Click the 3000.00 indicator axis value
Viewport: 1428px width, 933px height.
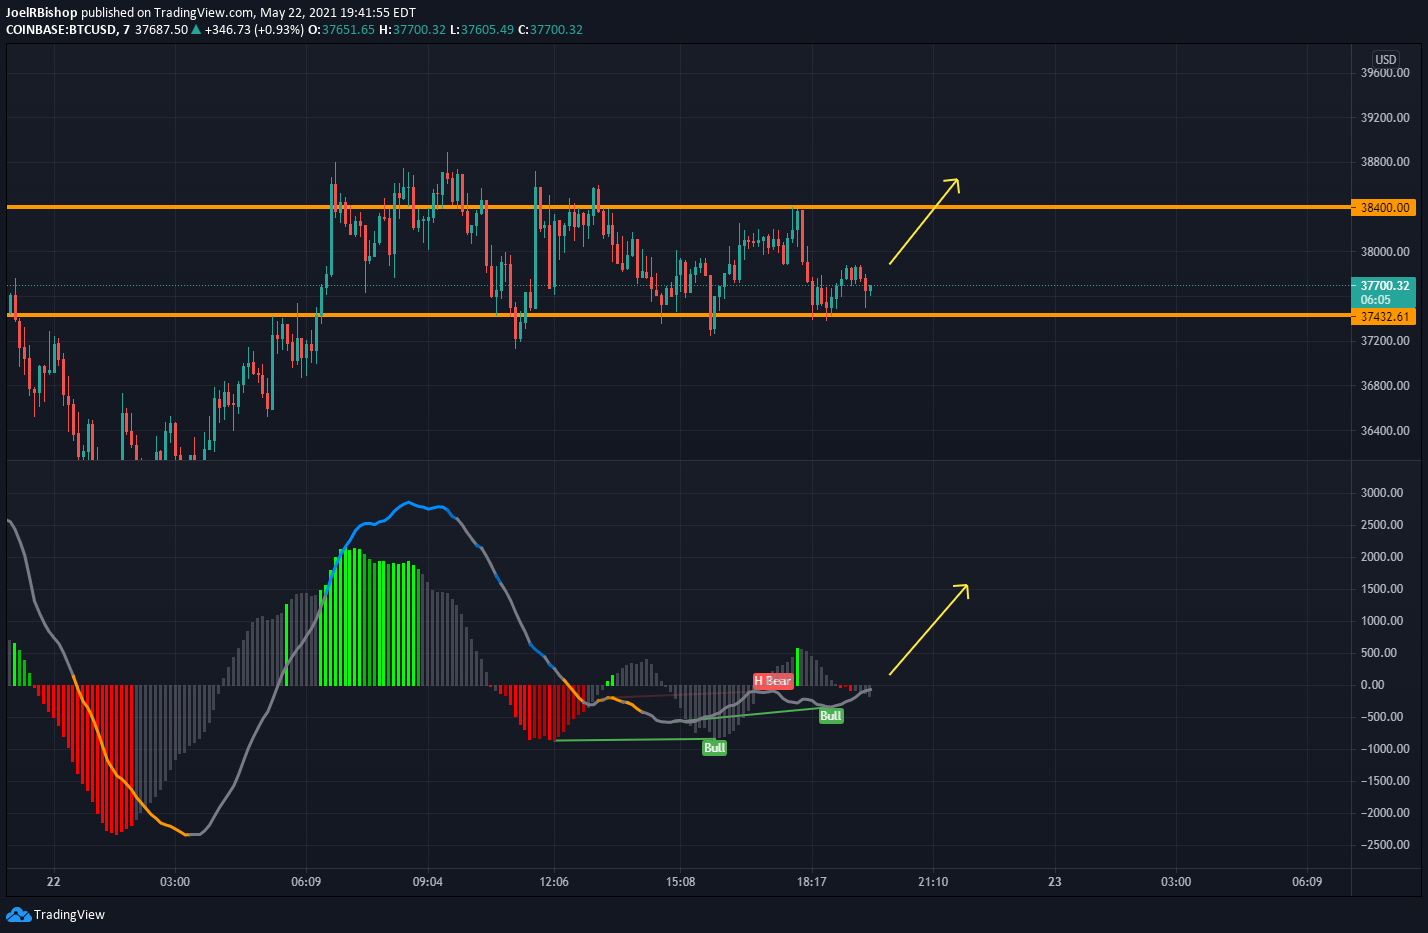1382,493
